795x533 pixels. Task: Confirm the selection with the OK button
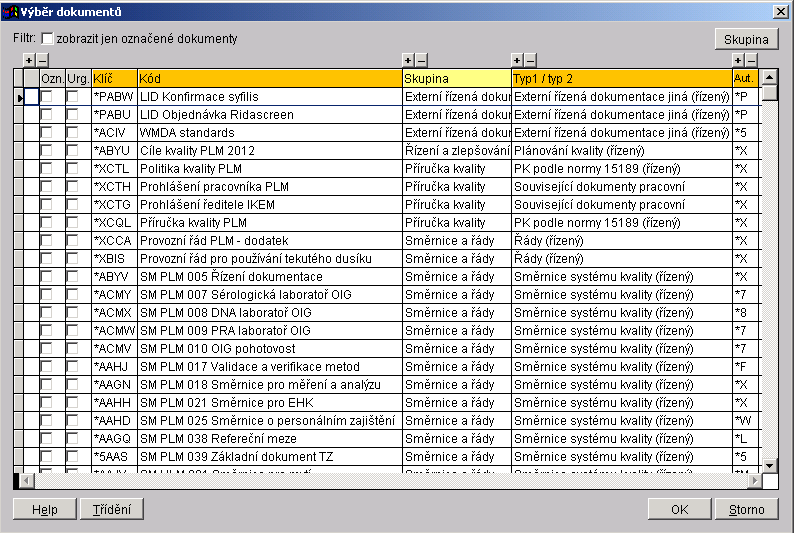(x=679, y=509)
